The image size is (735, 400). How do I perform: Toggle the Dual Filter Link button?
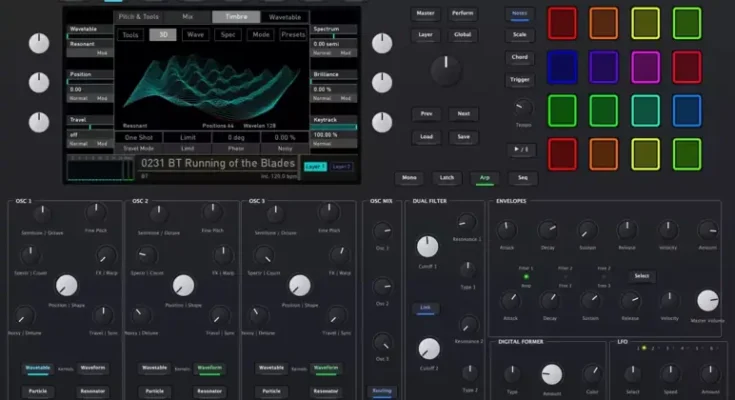click(425, 308)
